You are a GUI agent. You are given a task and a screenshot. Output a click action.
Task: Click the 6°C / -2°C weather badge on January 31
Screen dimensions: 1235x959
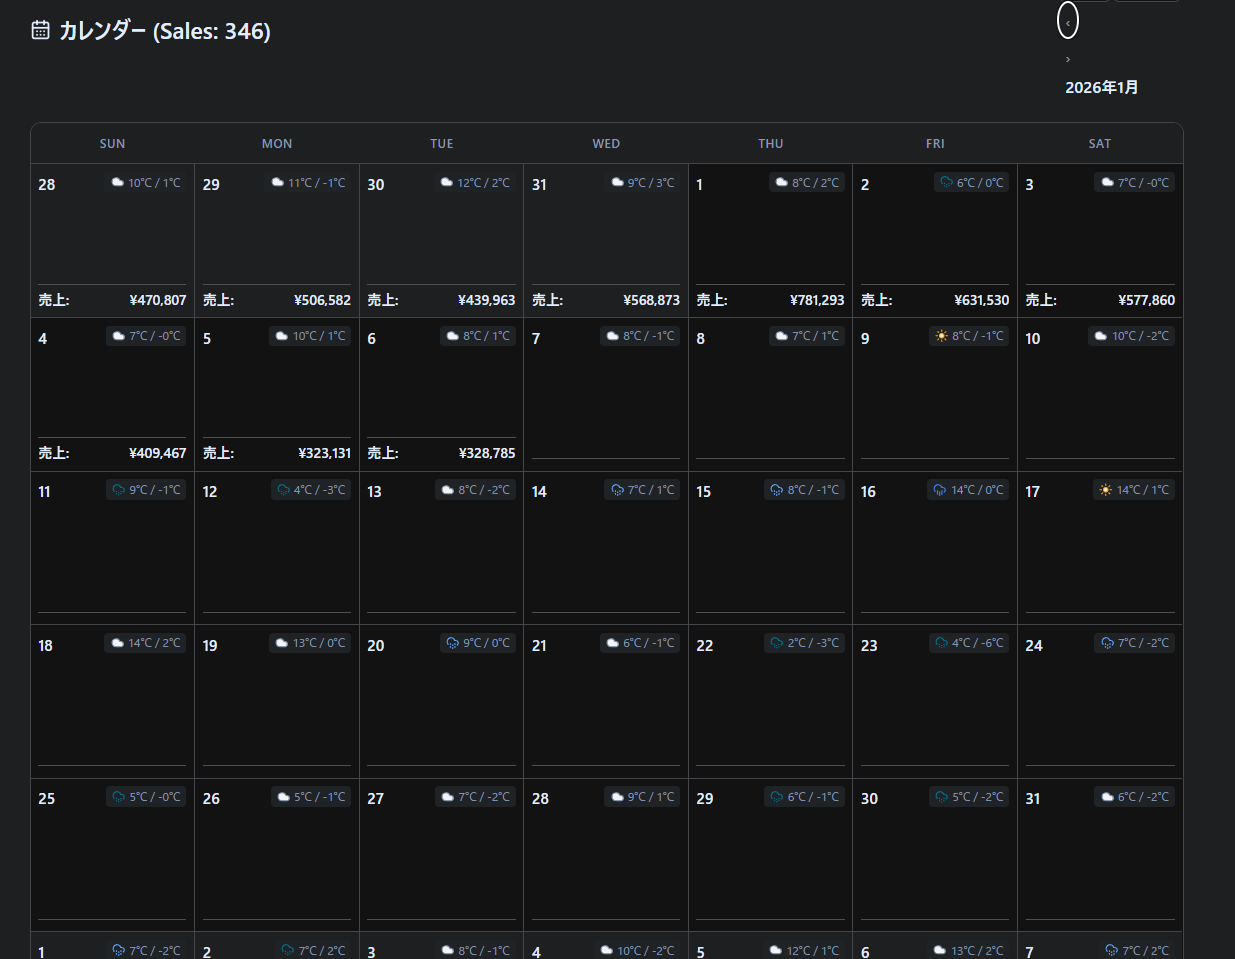1134,797
